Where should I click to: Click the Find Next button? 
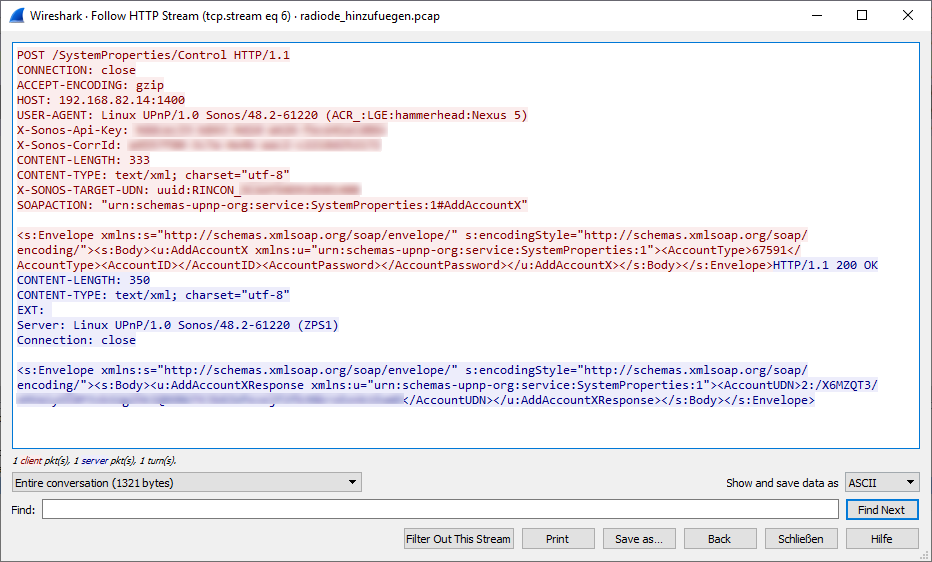point(881,510)
